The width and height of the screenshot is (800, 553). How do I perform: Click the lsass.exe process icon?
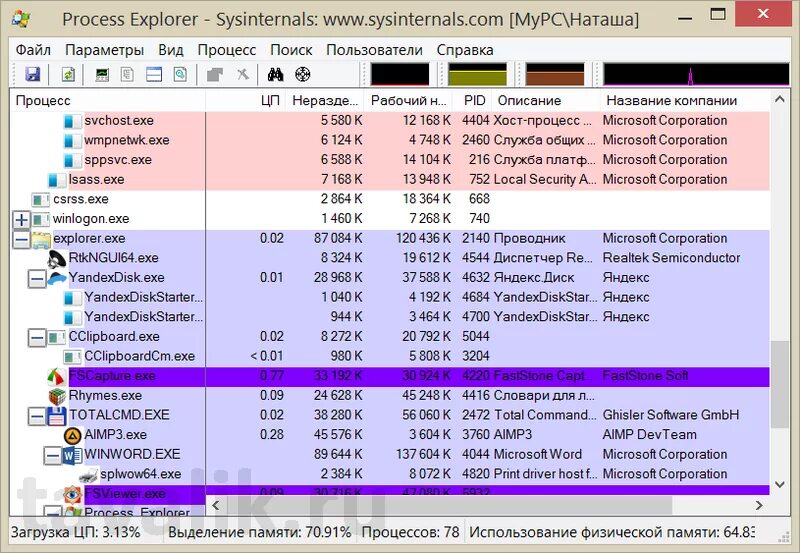point(57,180)
